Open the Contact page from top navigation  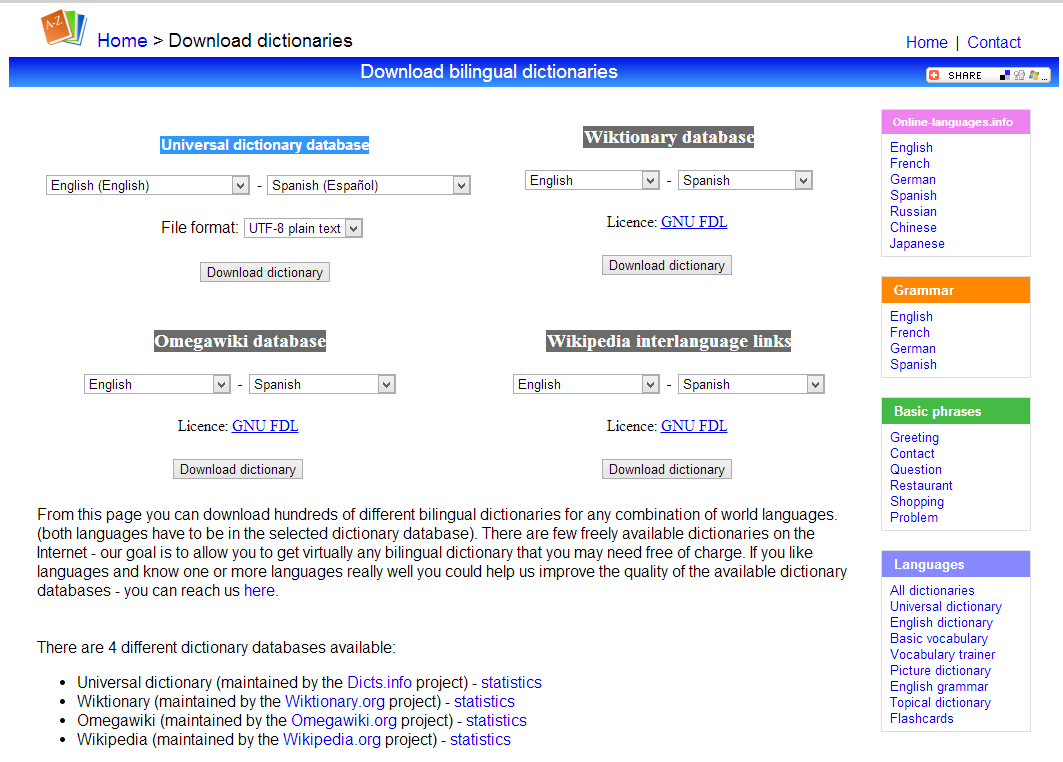(x=994, y=42)
